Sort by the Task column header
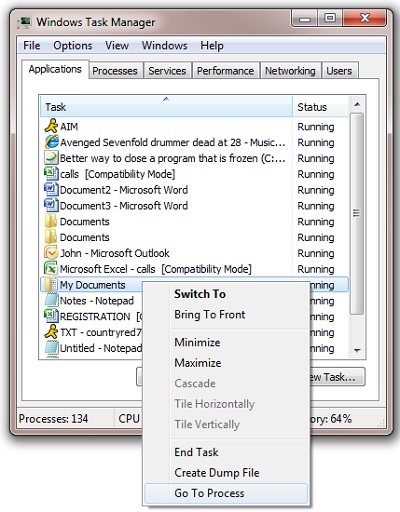 click(x=166, y=107)
